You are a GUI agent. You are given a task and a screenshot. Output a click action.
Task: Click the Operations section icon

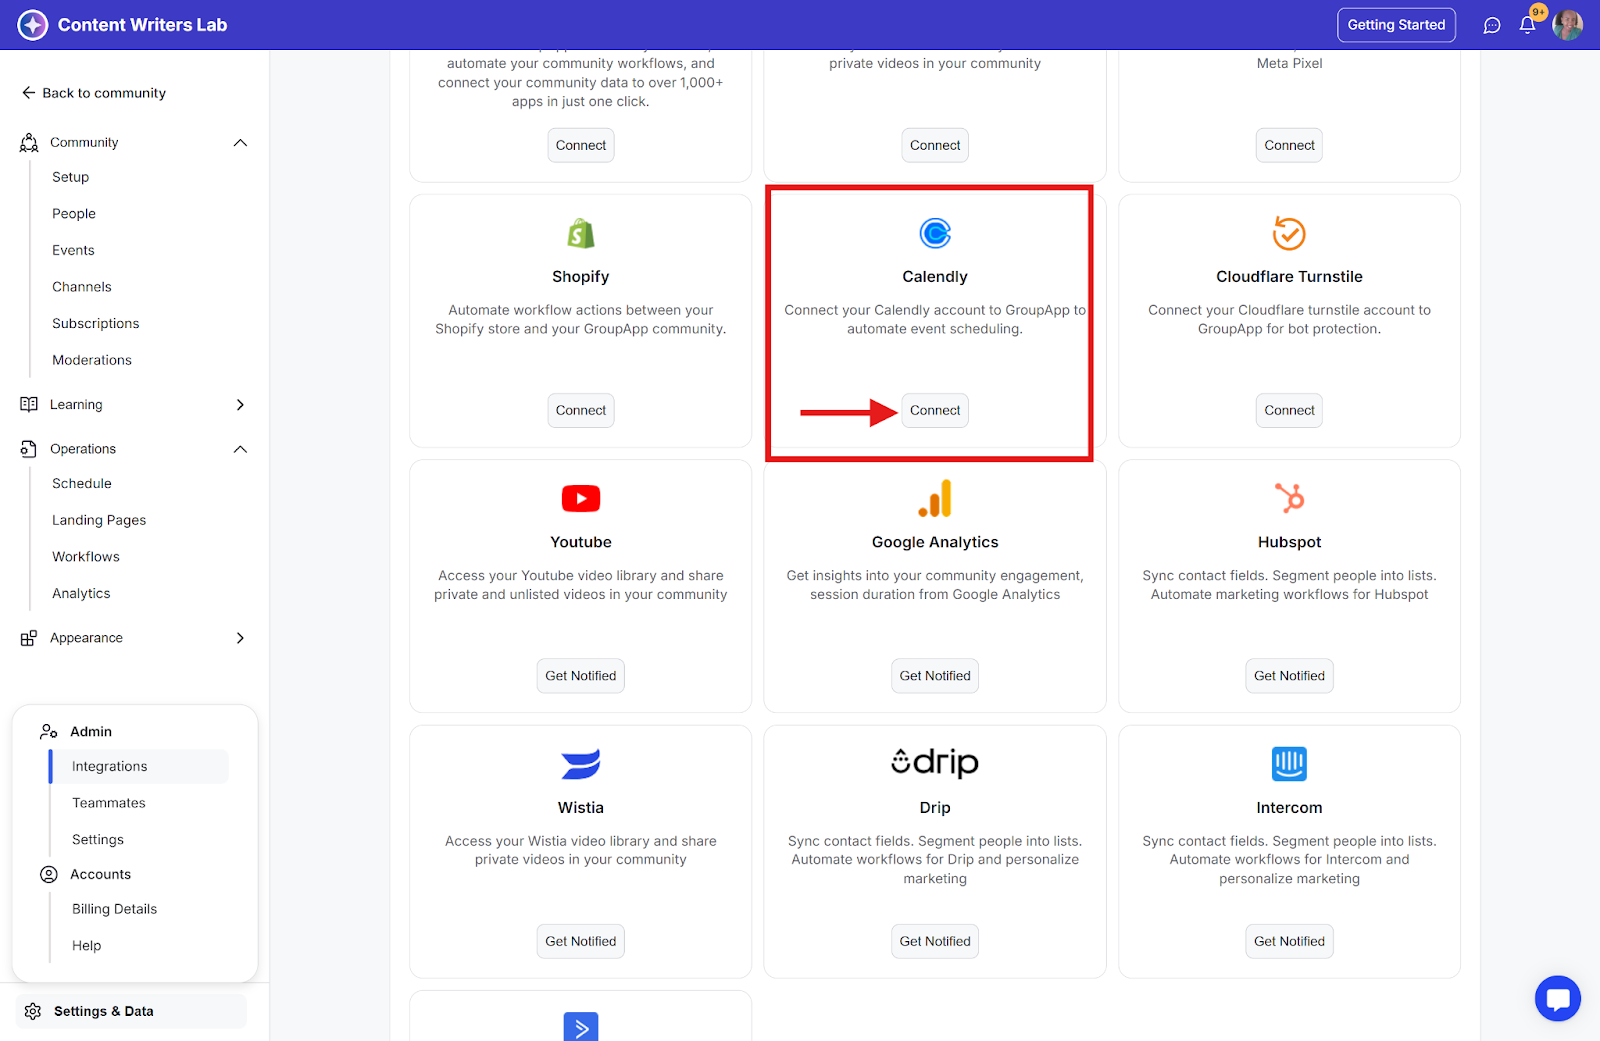tap(29, 449)
